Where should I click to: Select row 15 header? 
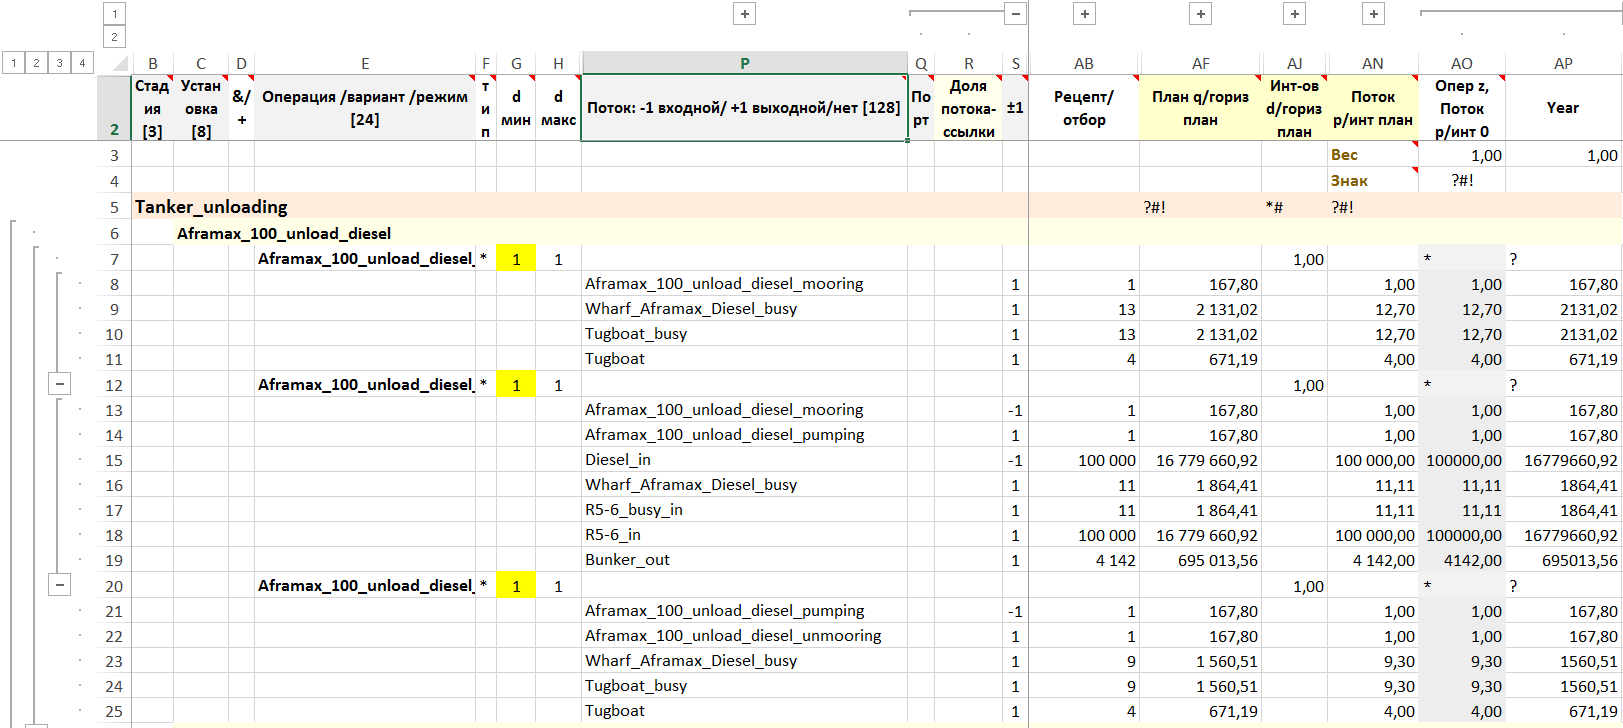(x=114, y=460)
